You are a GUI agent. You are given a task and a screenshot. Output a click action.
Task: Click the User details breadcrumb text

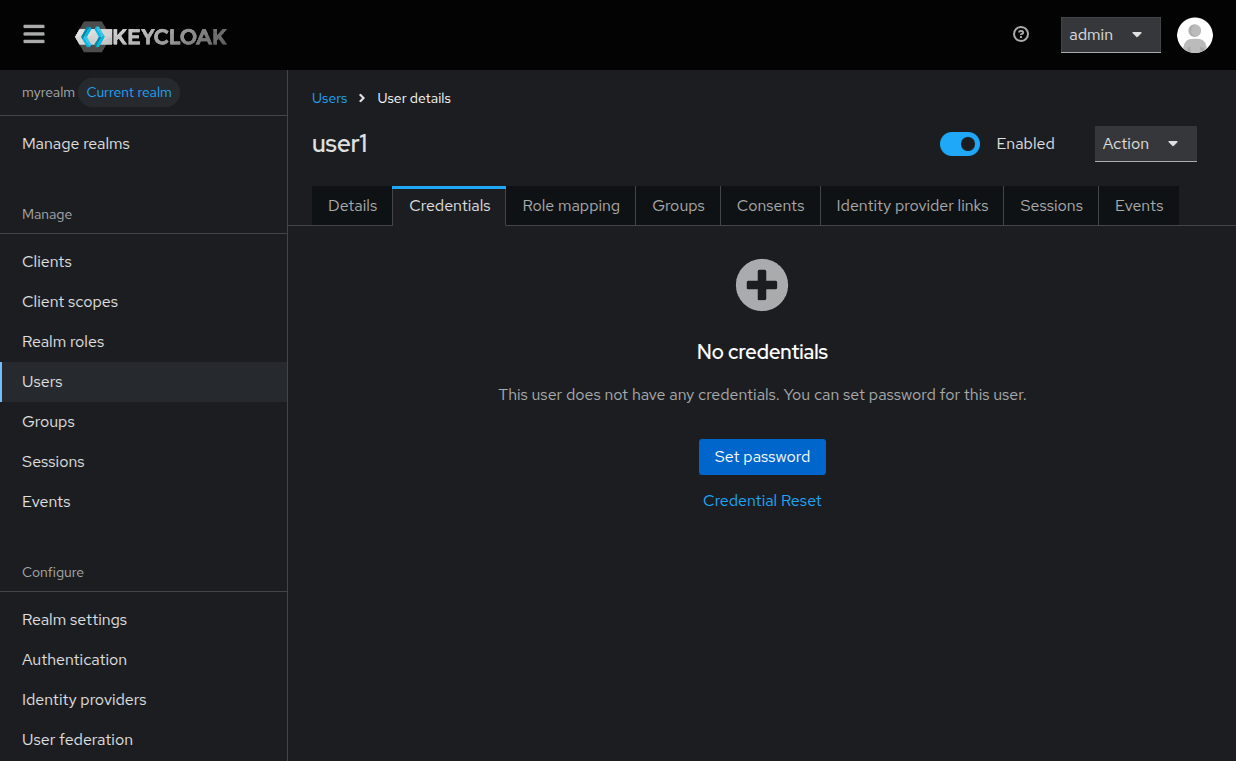(414, 98)
